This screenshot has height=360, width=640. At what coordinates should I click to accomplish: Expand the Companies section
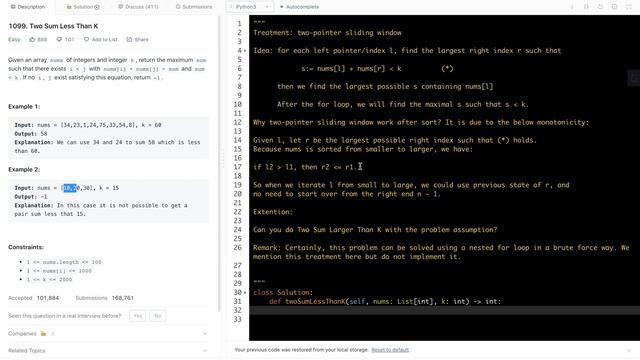(x=205, y=333)
